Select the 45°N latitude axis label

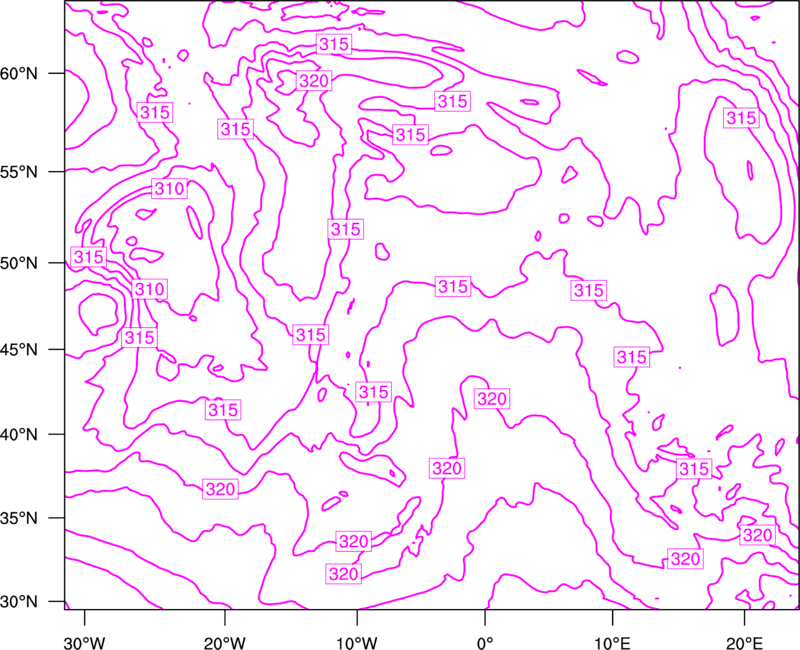pyautogui.click(x=19, y=350)
